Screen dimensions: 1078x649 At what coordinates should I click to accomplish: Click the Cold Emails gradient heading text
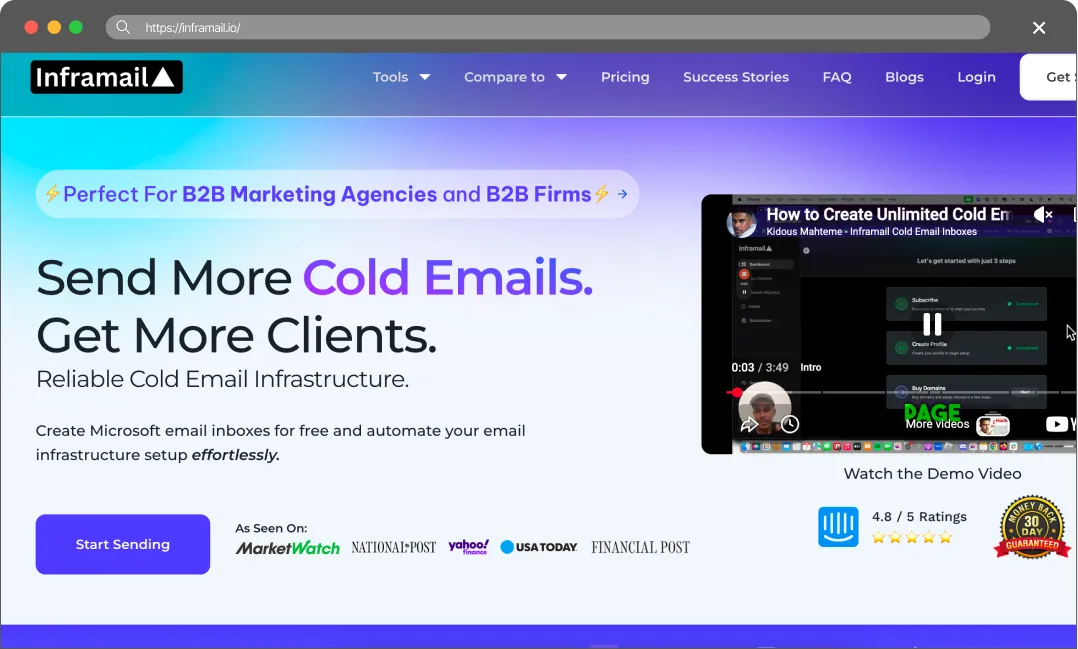(448, 278)
